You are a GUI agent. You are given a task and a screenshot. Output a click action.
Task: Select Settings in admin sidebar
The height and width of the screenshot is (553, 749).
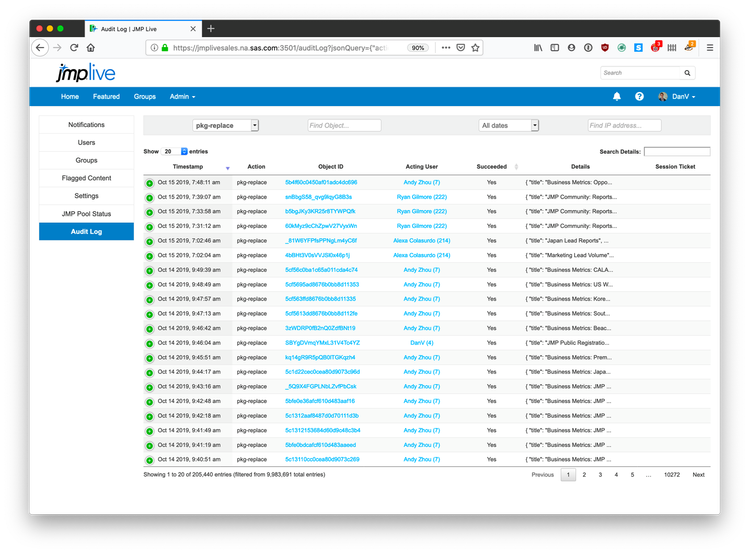pos(86,196)
